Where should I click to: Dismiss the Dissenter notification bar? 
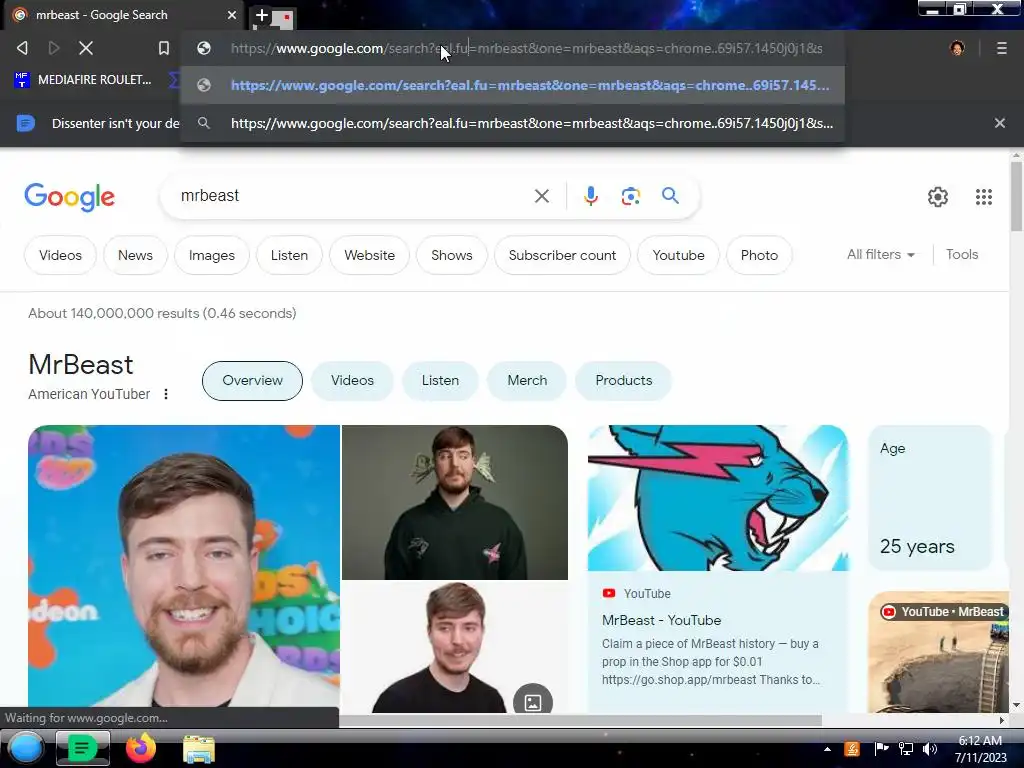coord(999,123)
